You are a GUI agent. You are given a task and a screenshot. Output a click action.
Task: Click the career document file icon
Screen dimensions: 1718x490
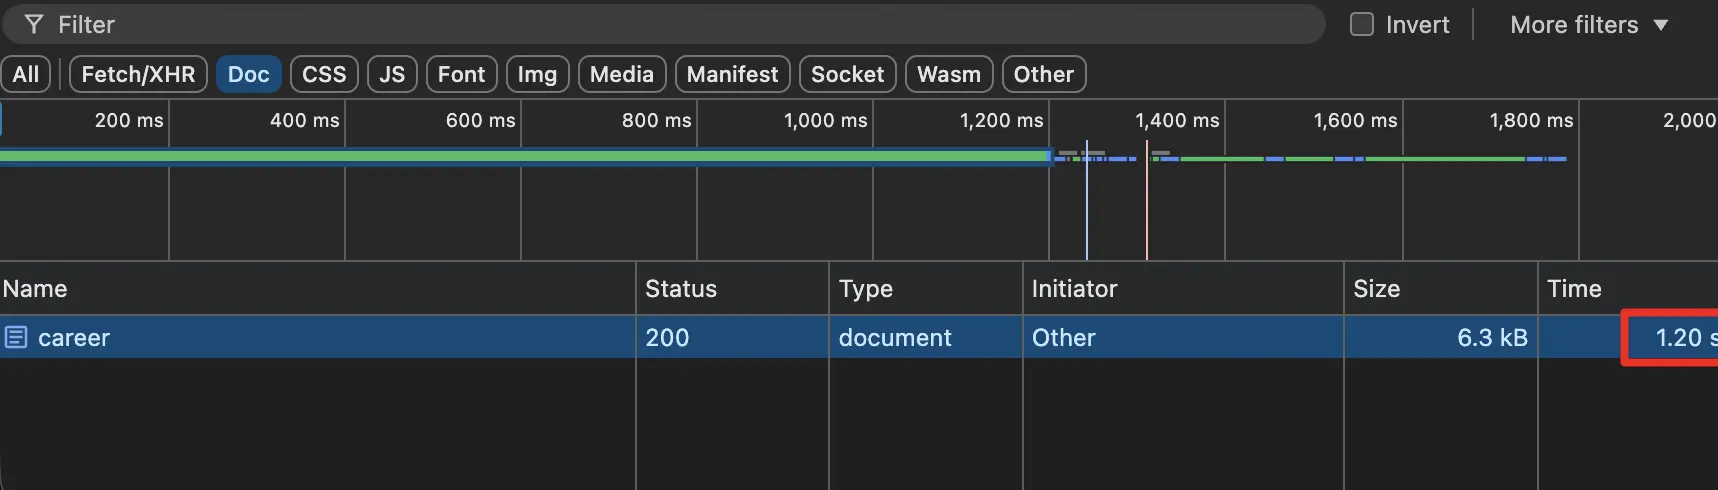point(15,337)
